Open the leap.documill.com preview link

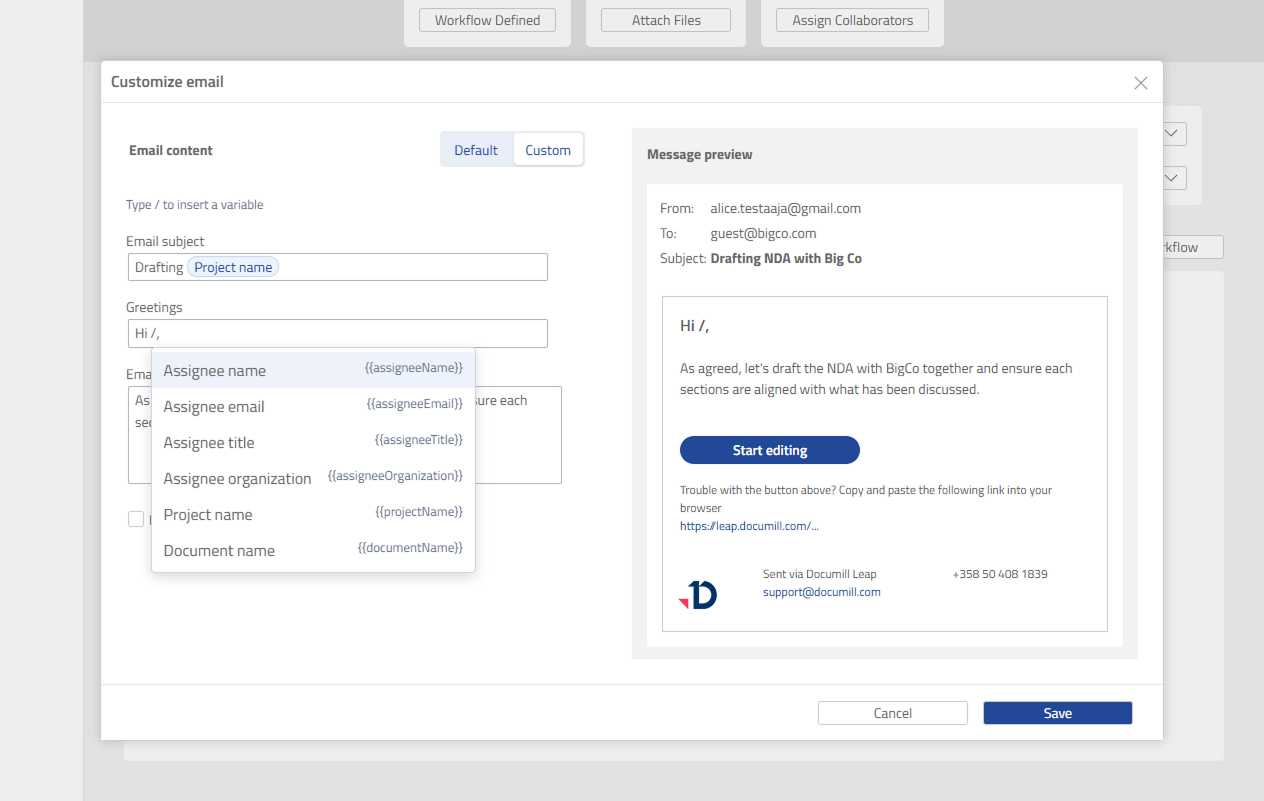click(x=750, y=525)
